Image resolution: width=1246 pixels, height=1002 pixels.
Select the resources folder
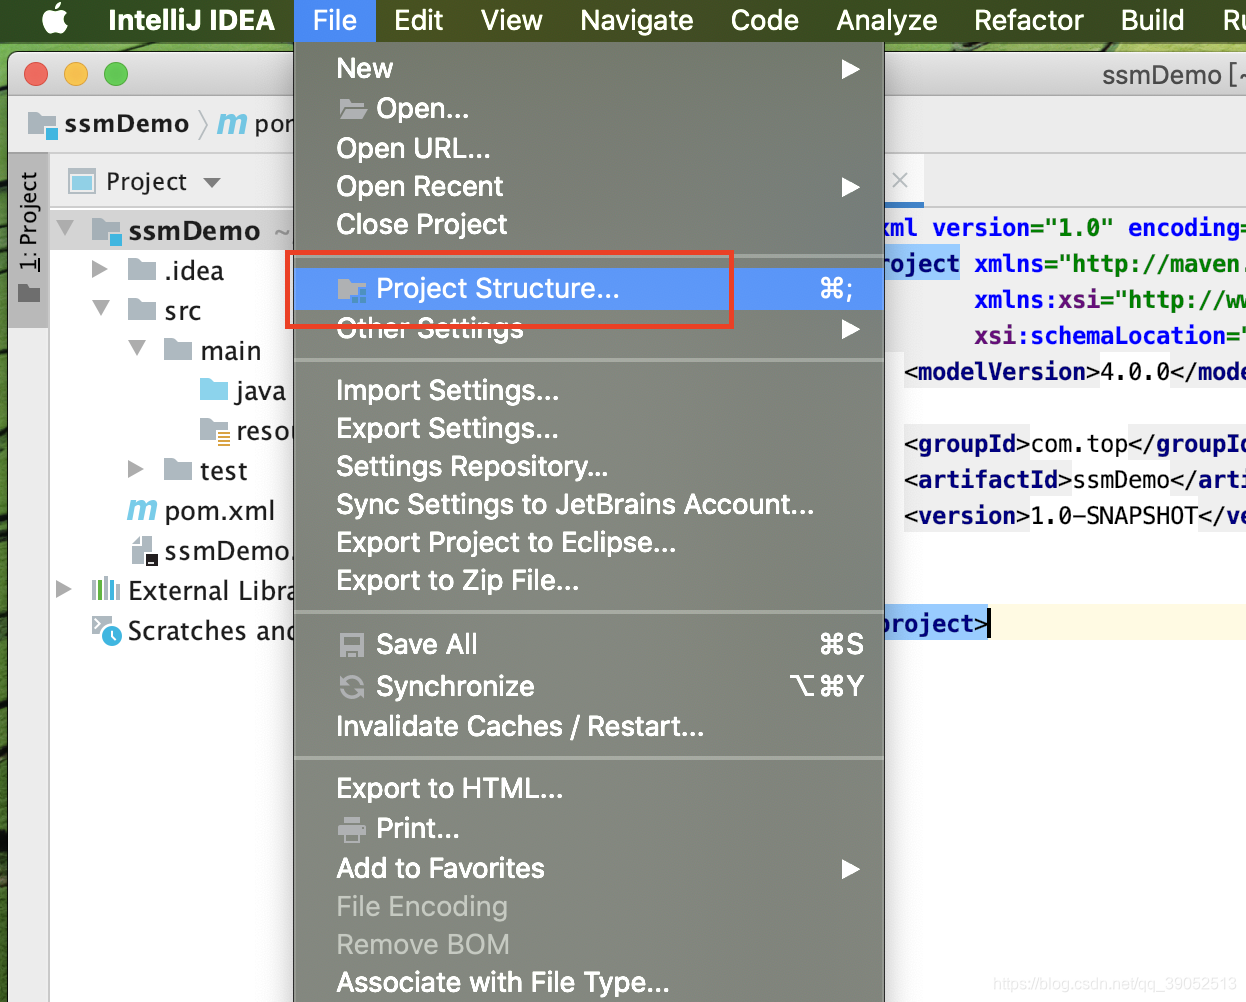(x=246, y=430)
